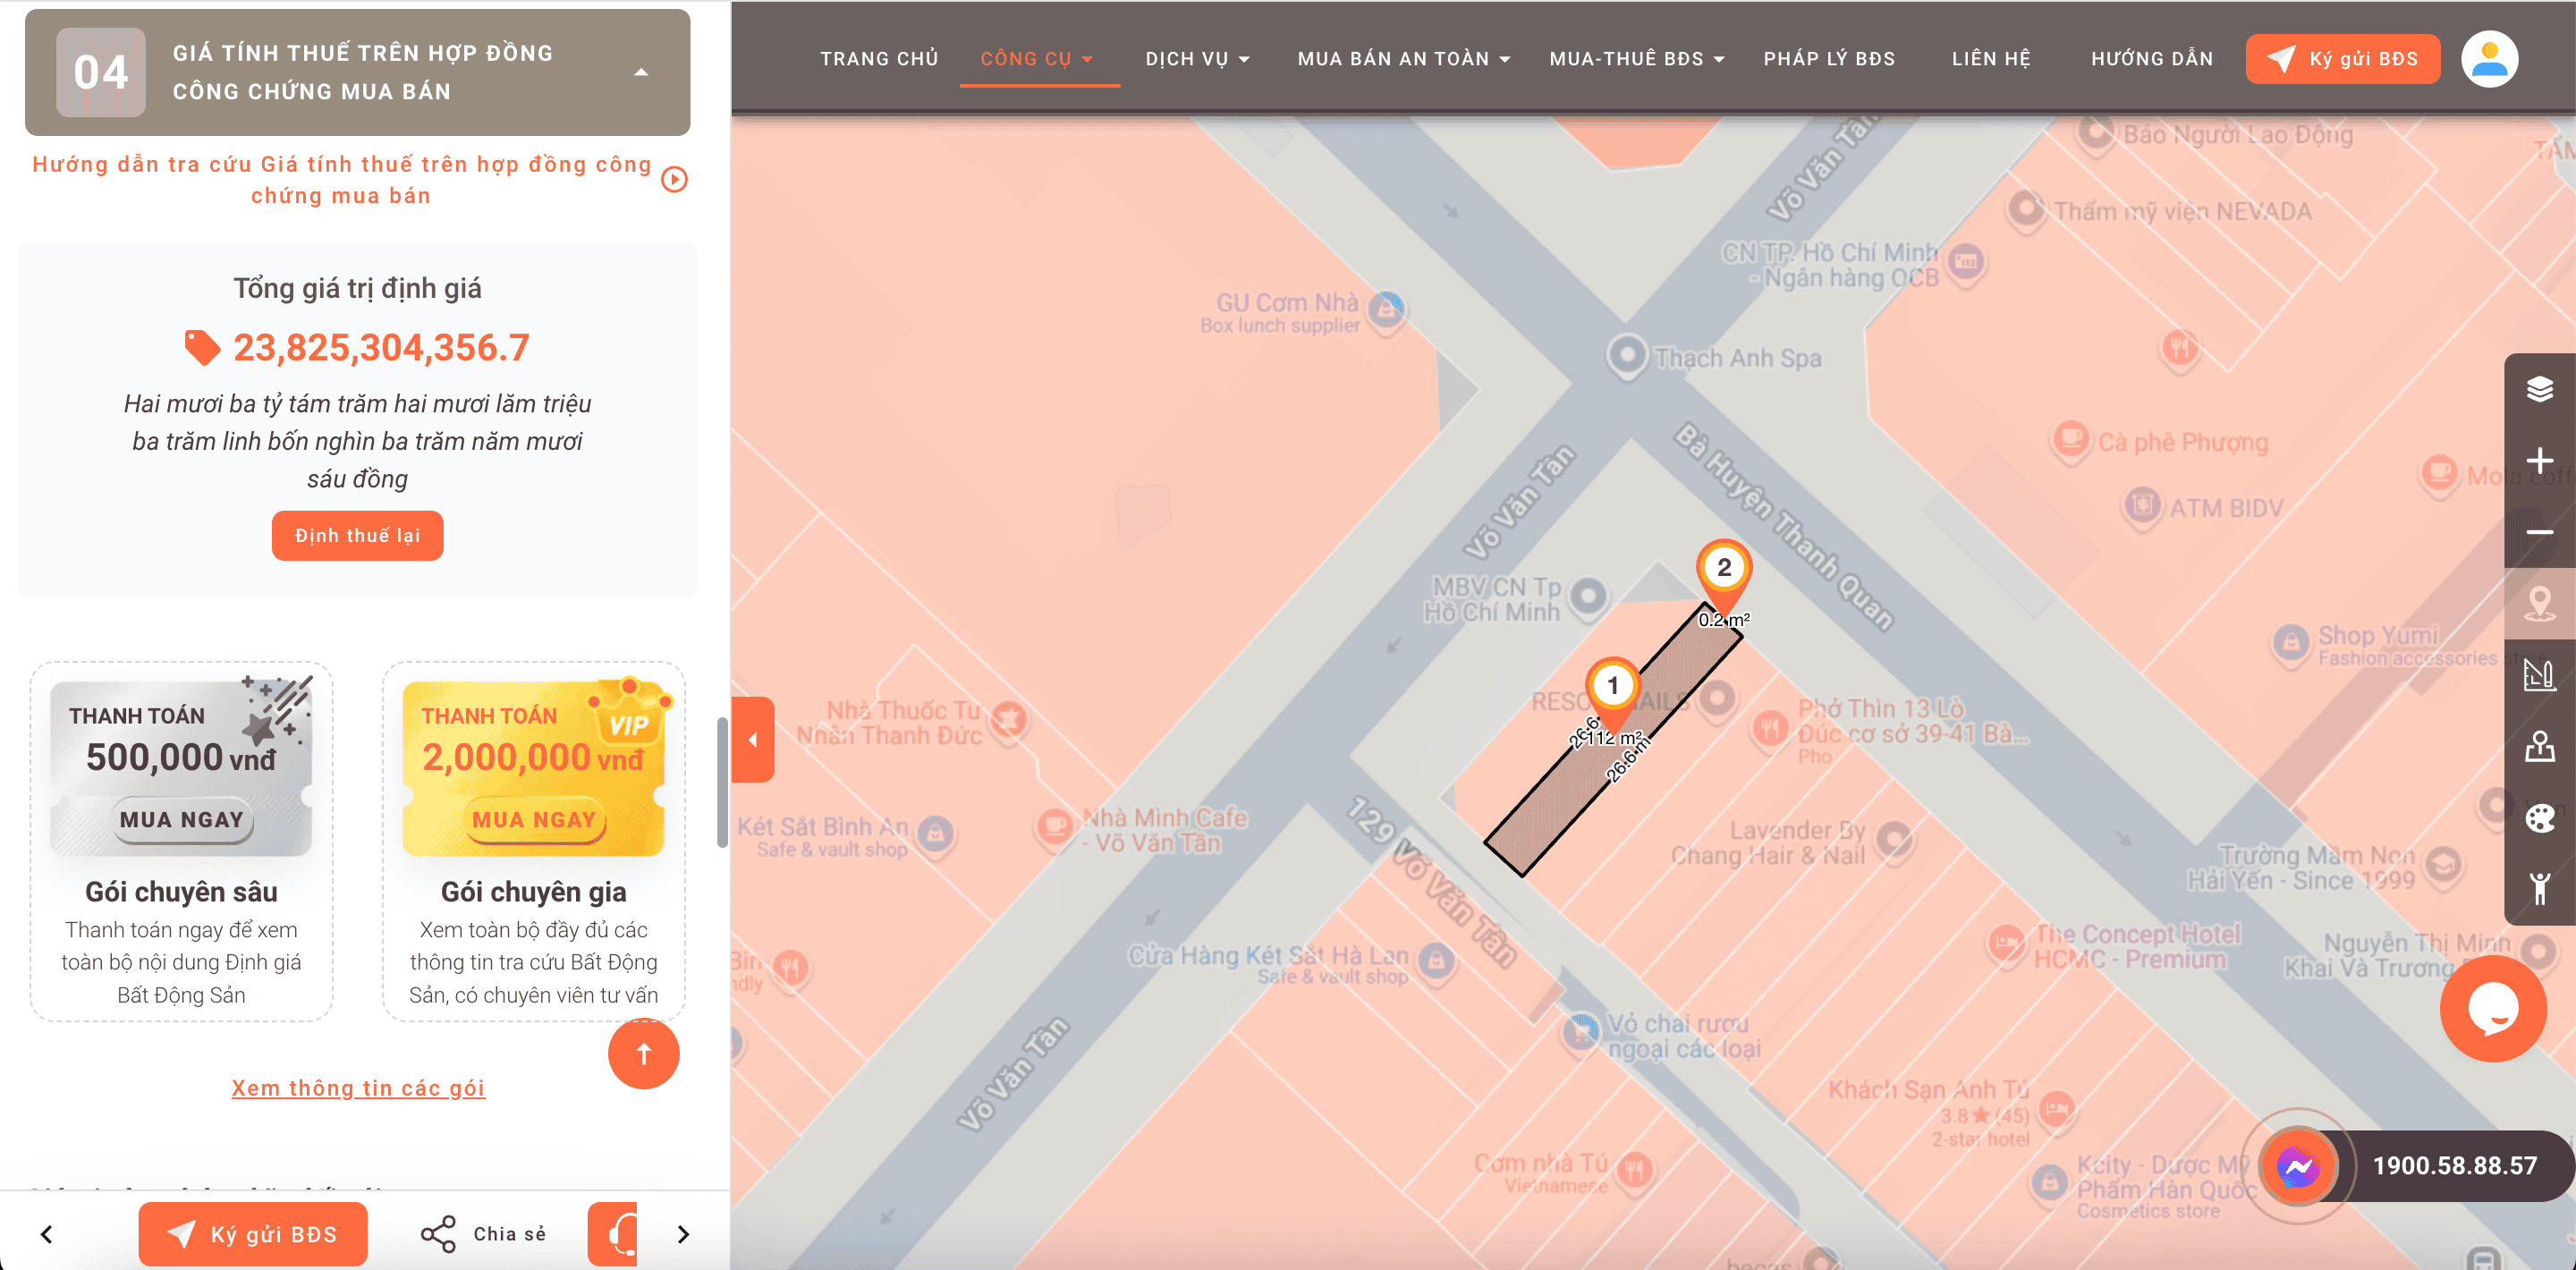Click the total value 23,825,304,356.7
This screenshot has width=2576, height=1270.
381,347
